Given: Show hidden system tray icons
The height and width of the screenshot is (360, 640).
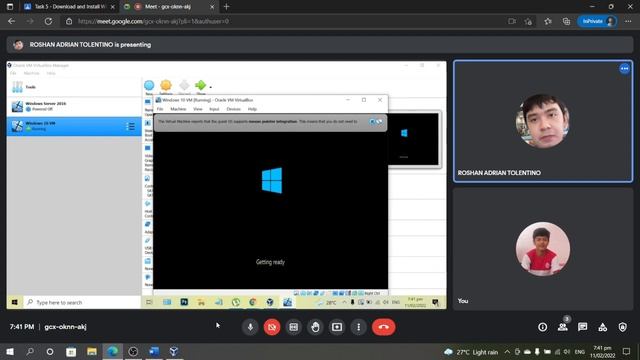Looking at the screenshot, I should click(507, 351).
